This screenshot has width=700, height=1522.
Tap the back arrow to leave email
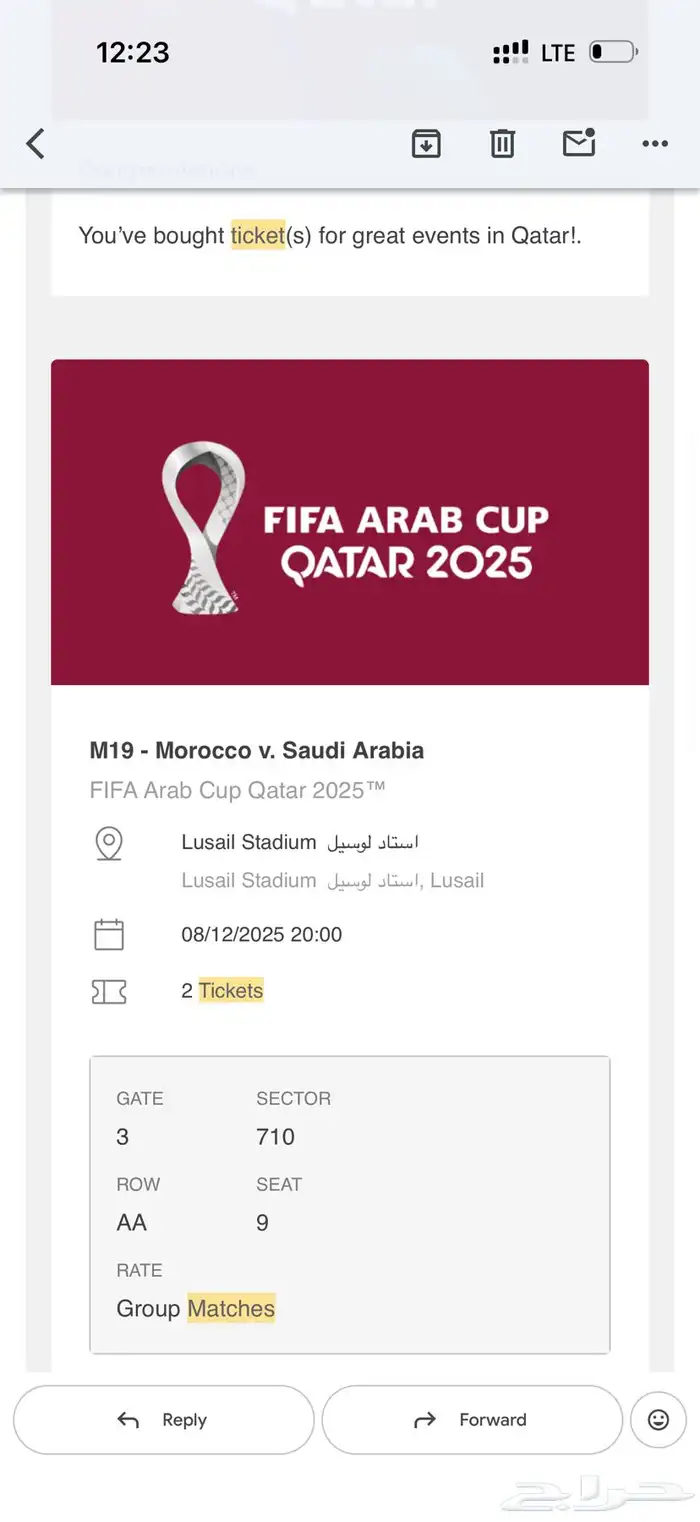(x=36, y=144)
